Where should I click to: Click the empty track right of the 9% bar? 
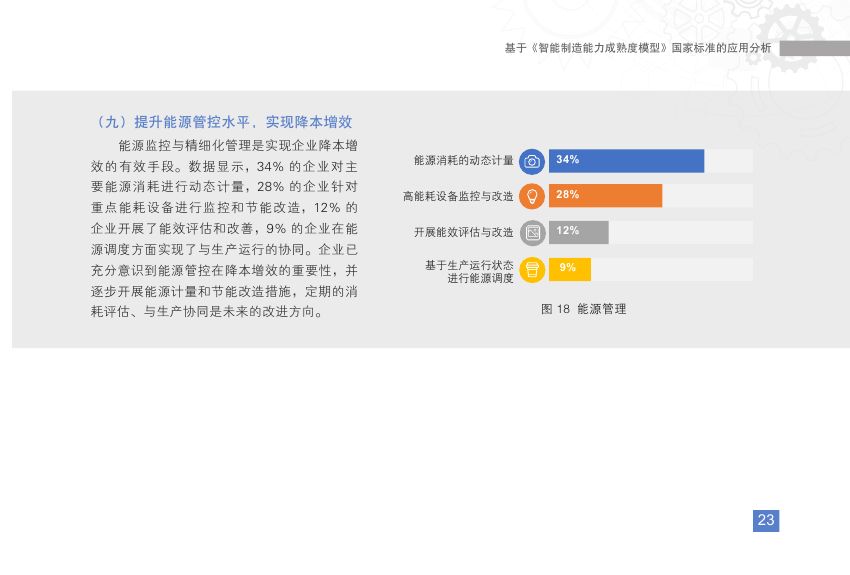click(671, 268)
